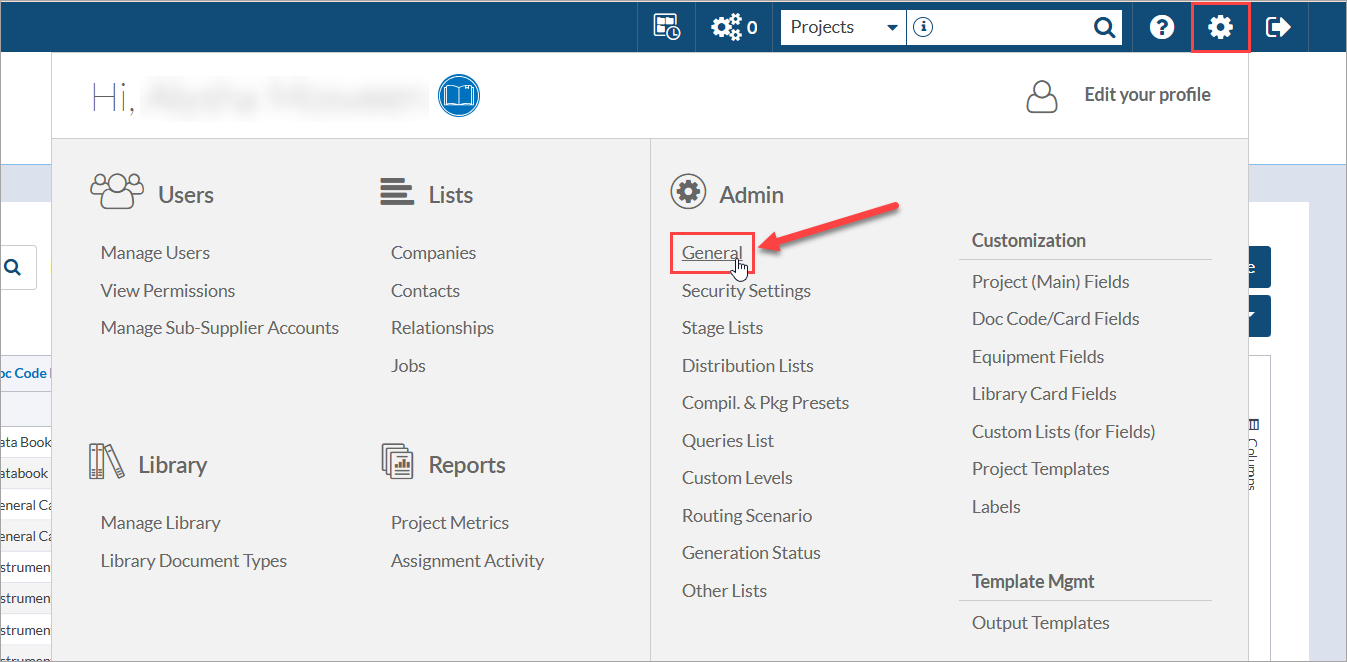
Task: Open Compil. & Pkg Presets
Action: (765, 403)
